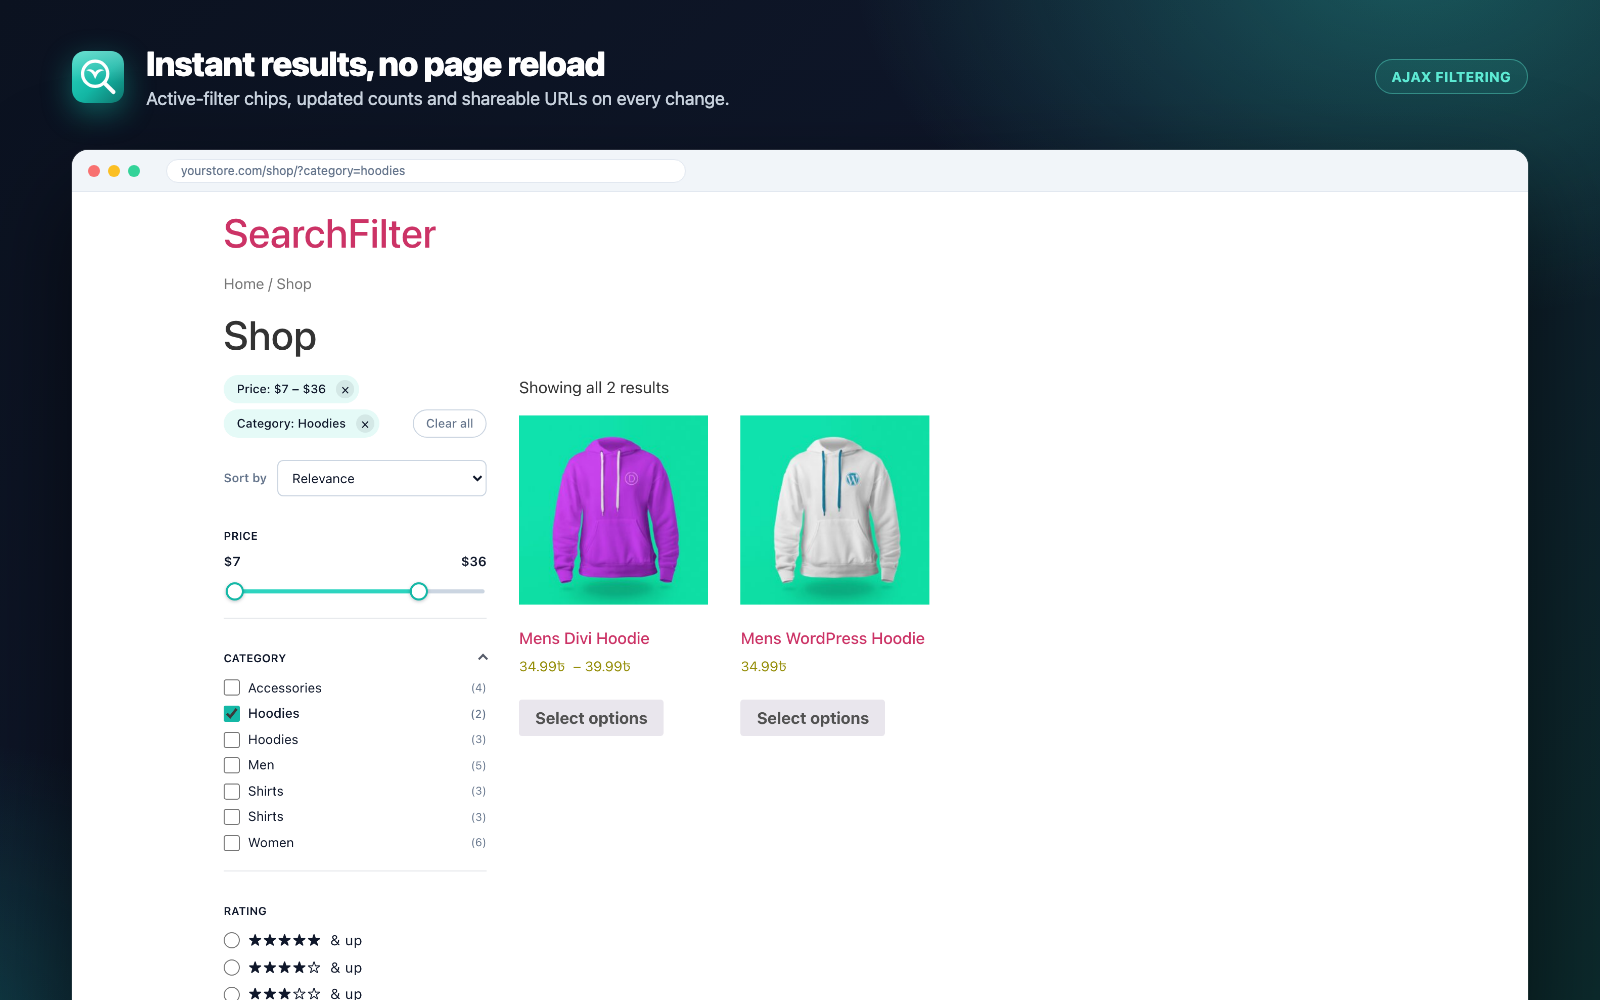This screenshot has width=1600, height=1000.
Task: Click the $7 minimum price label
Action: coord(232,562)
